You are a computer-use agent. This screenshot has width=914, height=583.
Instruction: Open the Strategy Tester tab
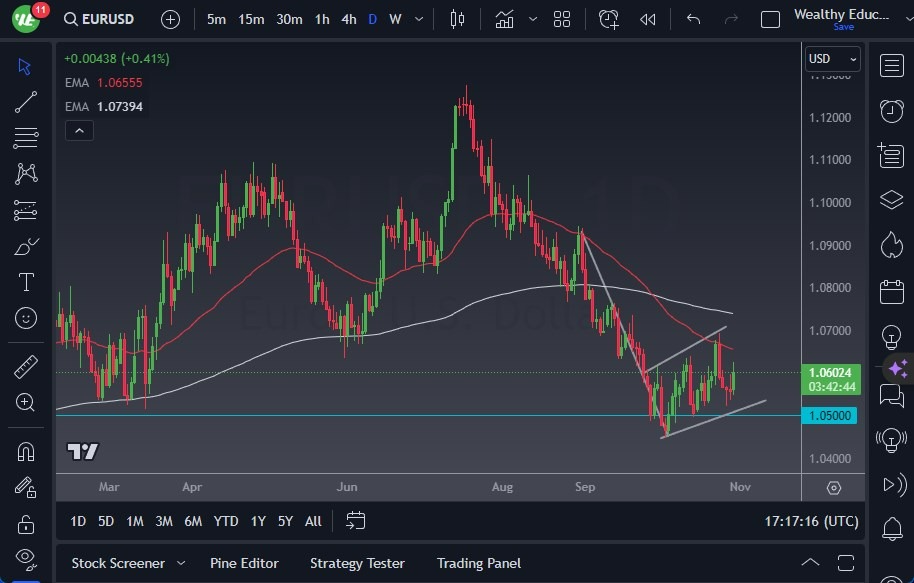[357, 563]
